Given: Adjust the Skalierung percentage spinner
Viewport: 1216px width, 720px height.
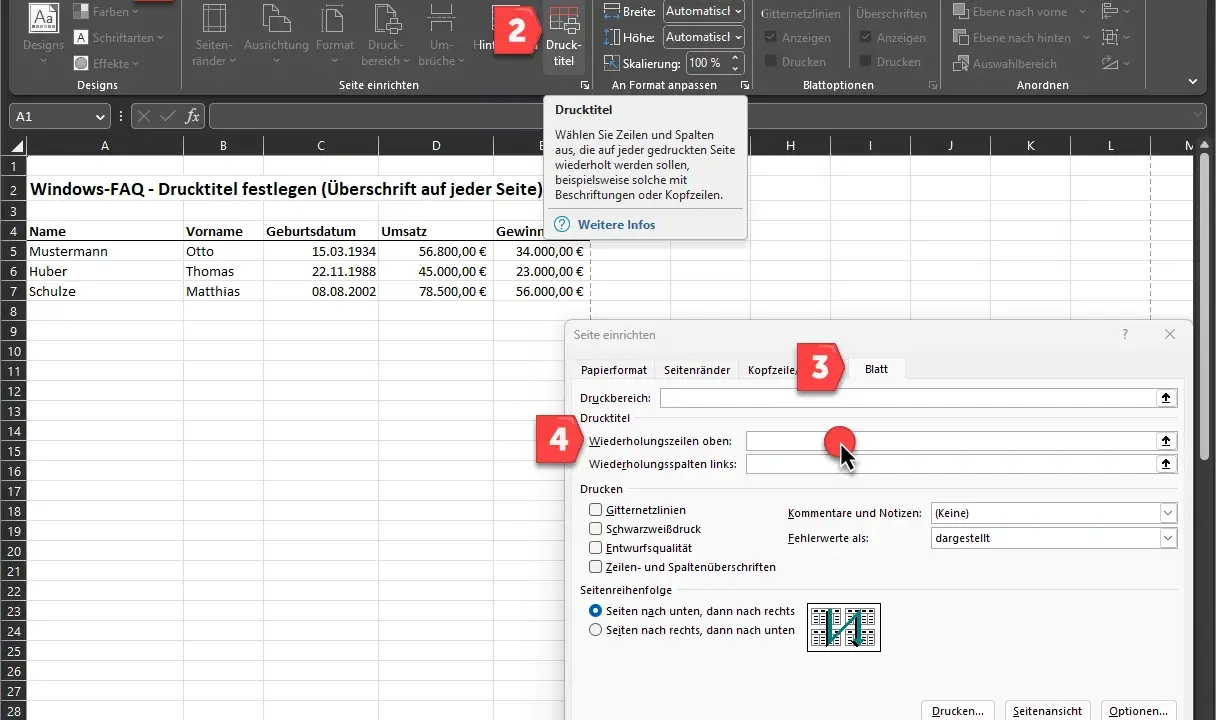Looking at the screenshot, I should [x=736, y=63].
